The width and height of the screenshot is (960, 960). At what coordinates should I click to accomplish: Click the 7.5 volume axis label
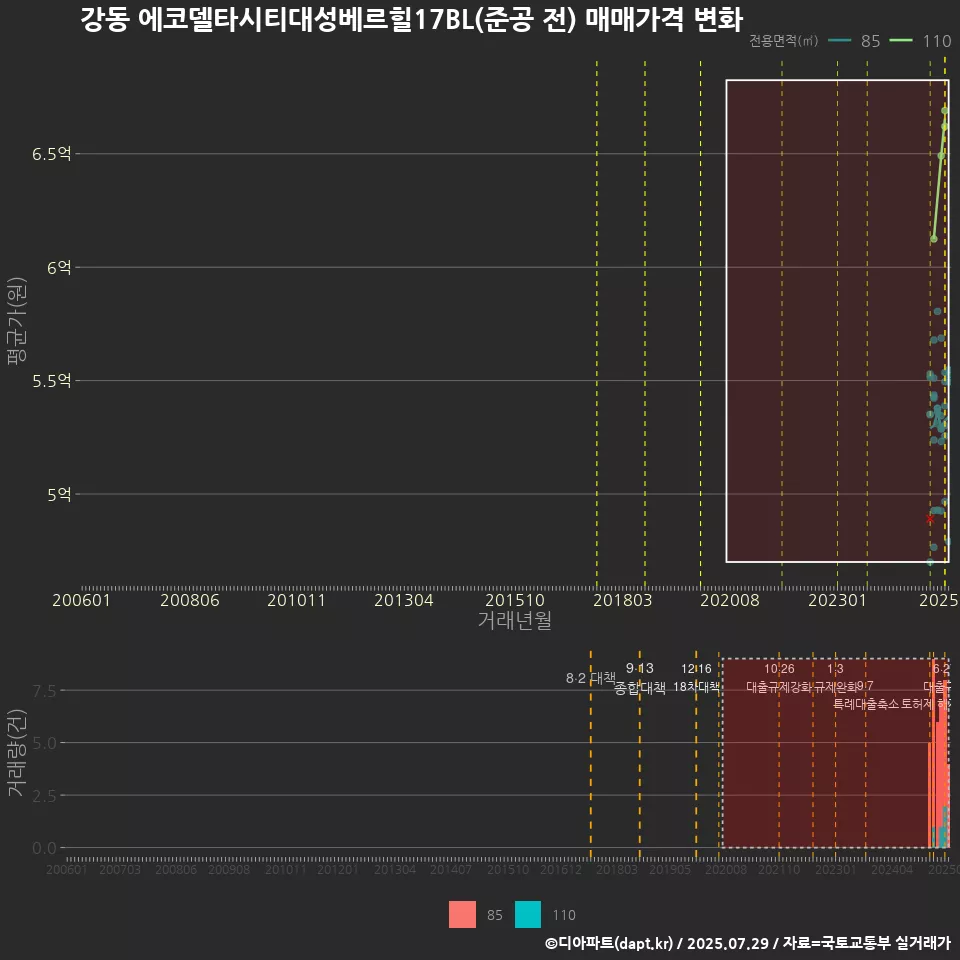pyautogui.click(x=44, y=691)
